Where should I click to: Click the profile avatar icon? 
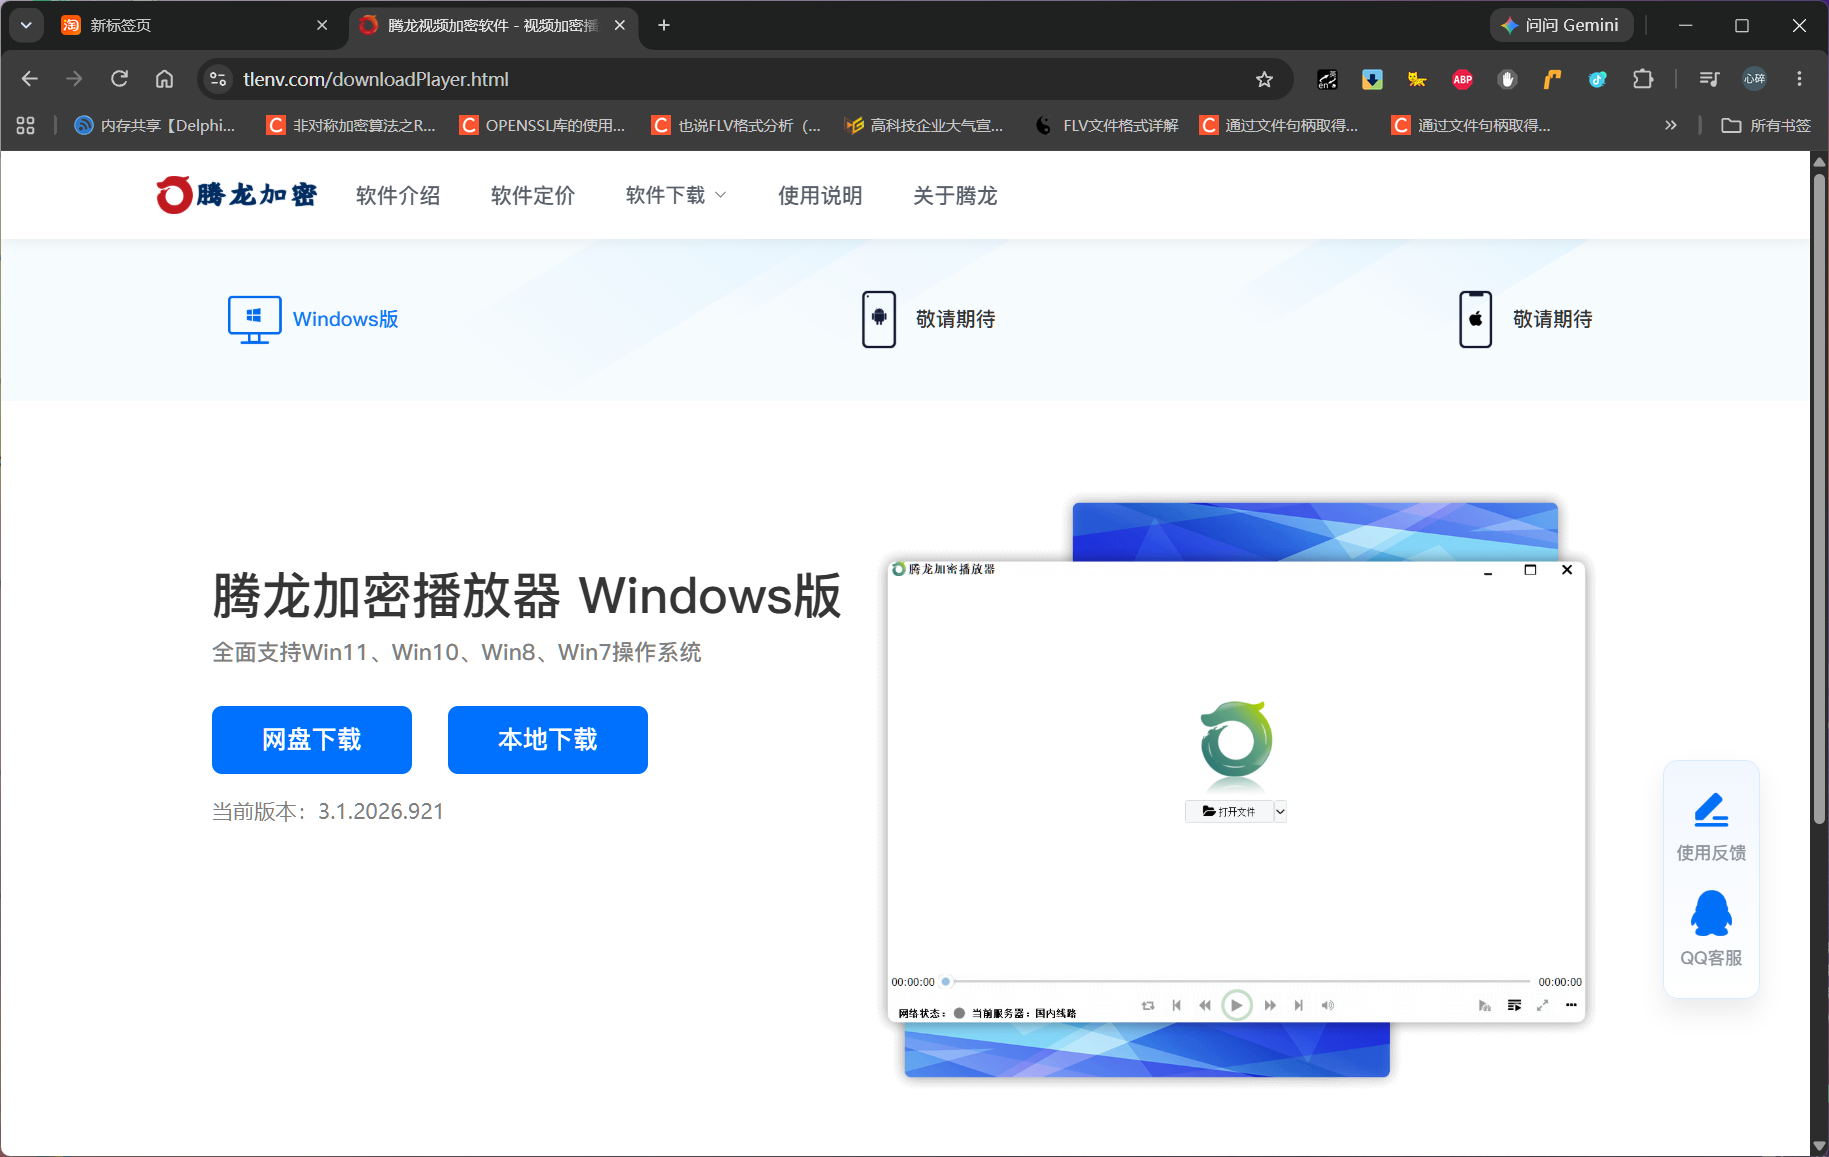[1754, 79]
